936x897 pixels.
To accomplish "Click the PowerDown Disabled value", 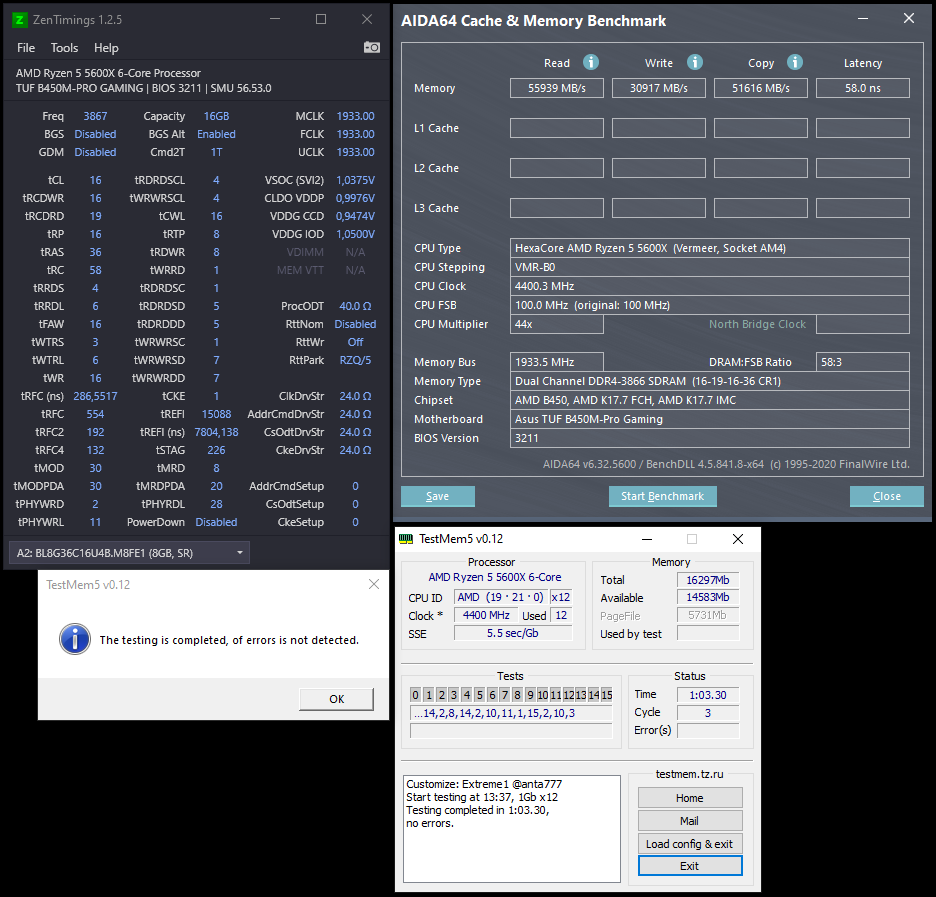I will pos(216,522).
